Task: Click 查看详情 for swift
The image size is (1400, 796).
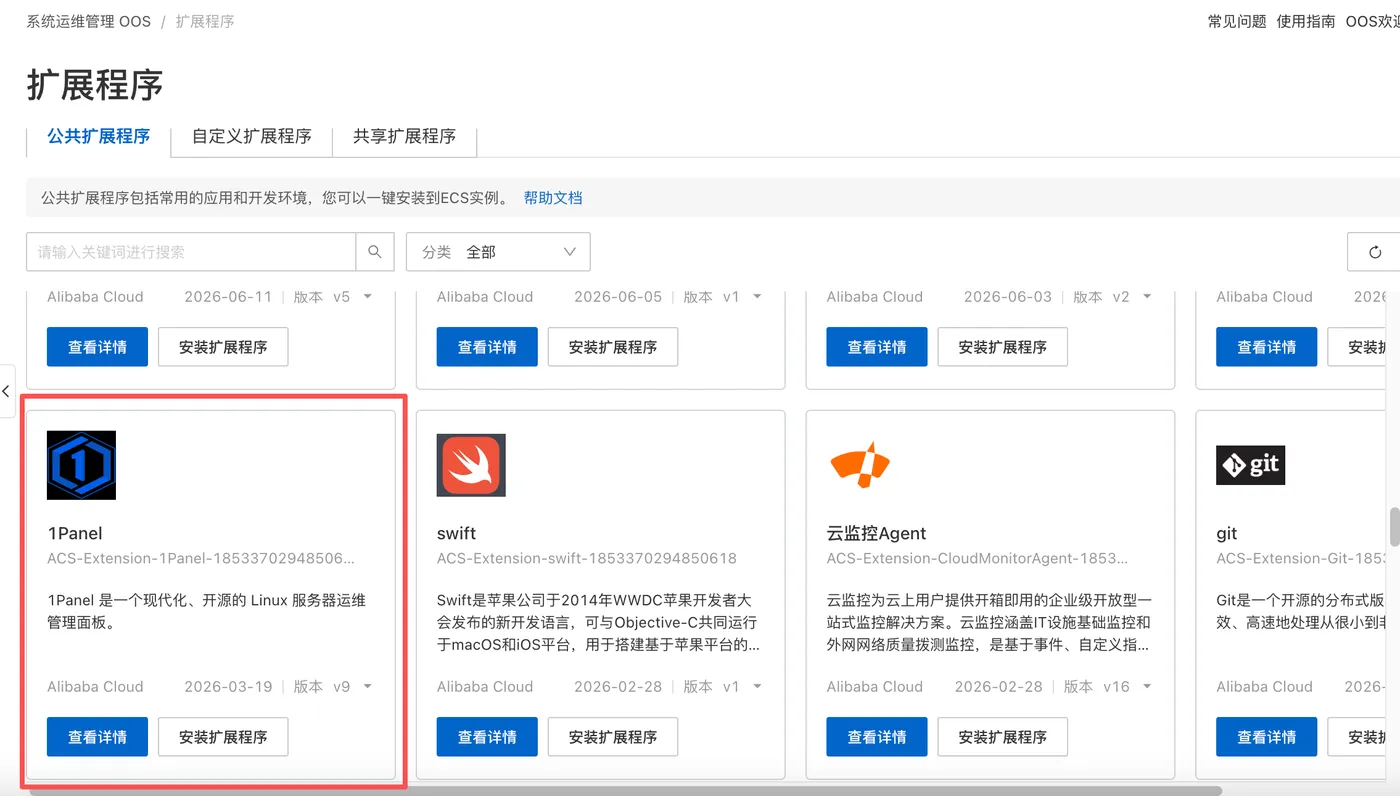Action: (x=487, y=737)
